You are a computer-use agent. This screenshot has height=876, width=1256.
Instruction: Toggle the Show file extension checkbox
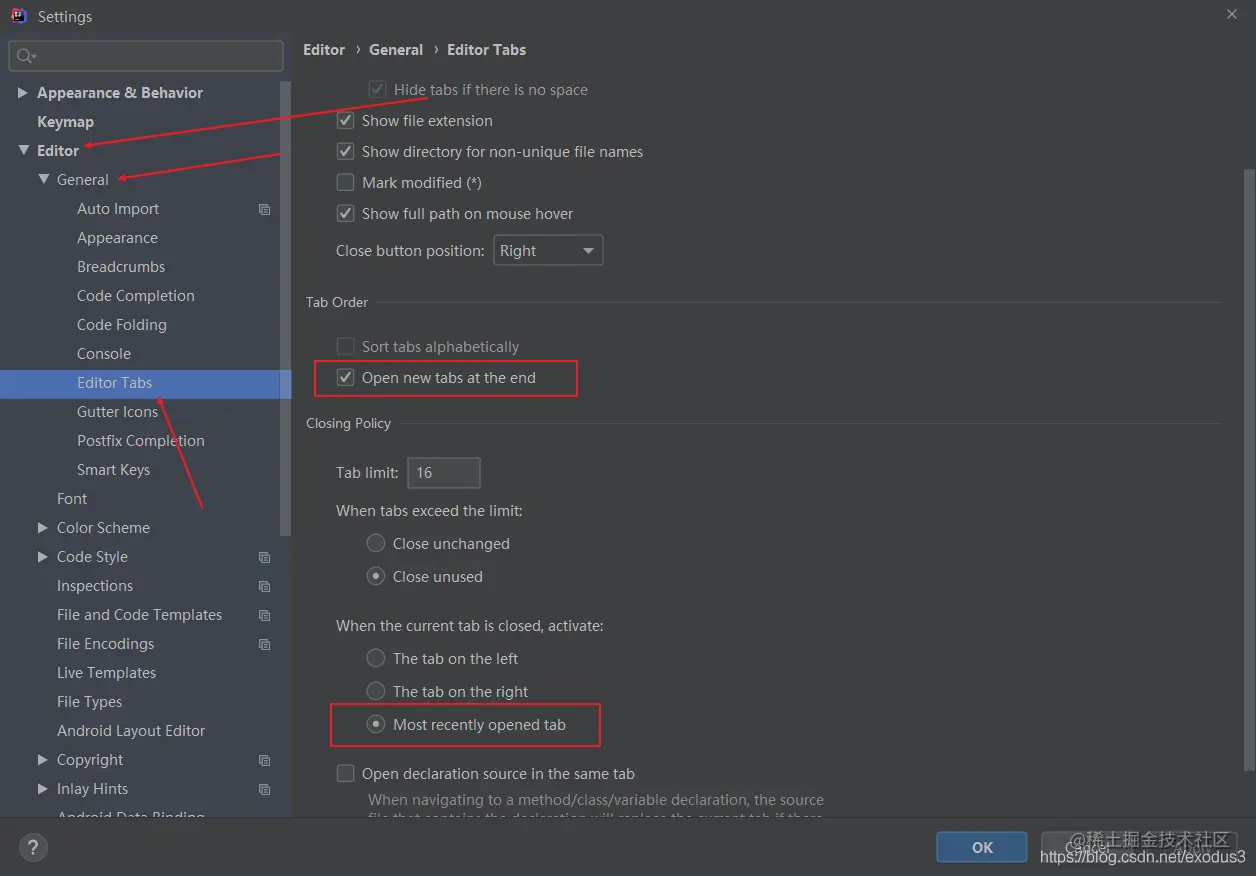345,121
